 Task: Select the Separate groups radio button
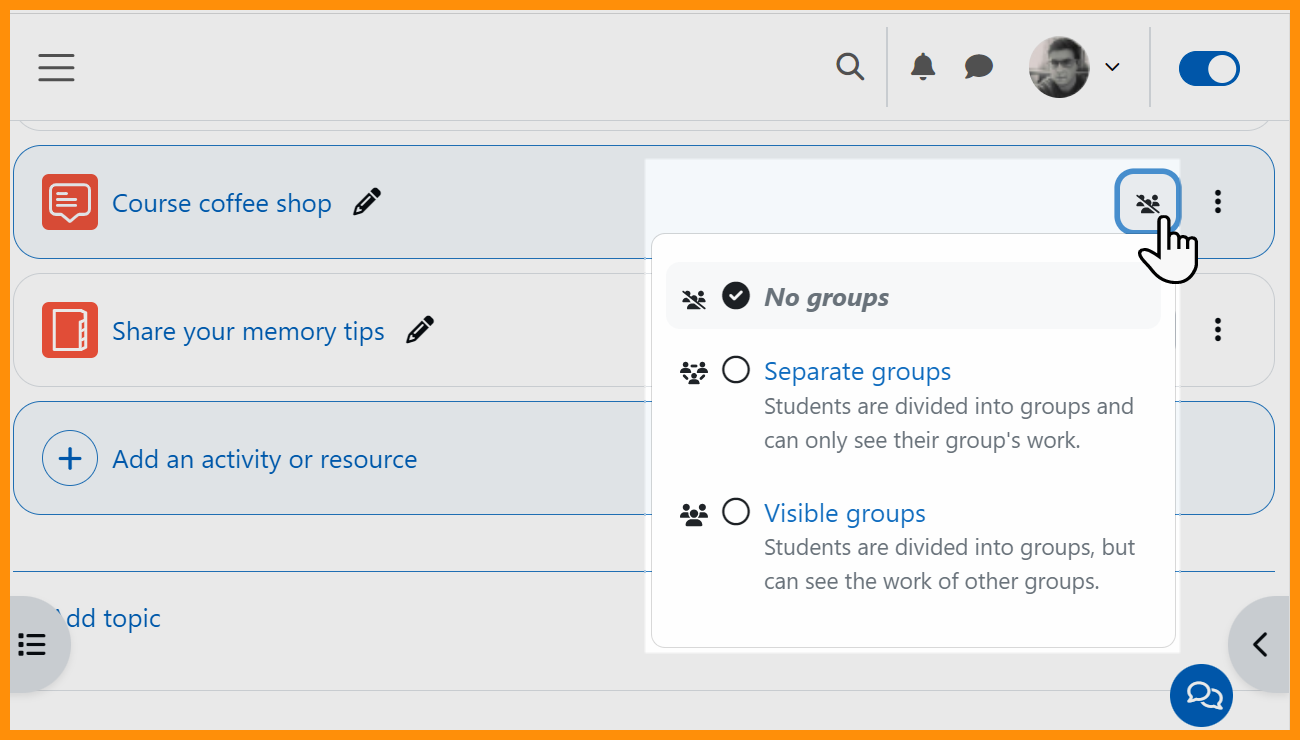[736, 371]
